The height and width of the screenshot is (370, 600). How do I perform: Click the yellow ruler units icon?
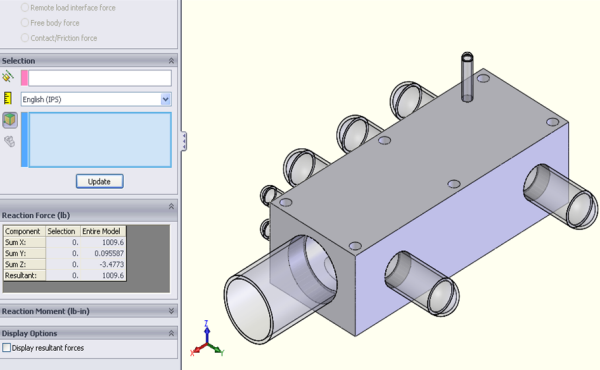pyautogui.click(x=8, y=98)
